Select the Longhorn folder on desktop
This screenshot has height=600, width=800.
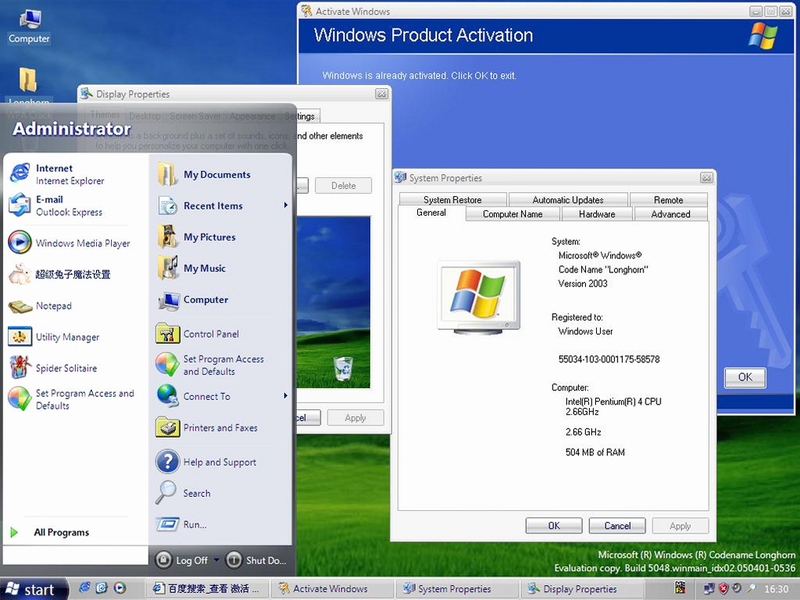point(28,86)
